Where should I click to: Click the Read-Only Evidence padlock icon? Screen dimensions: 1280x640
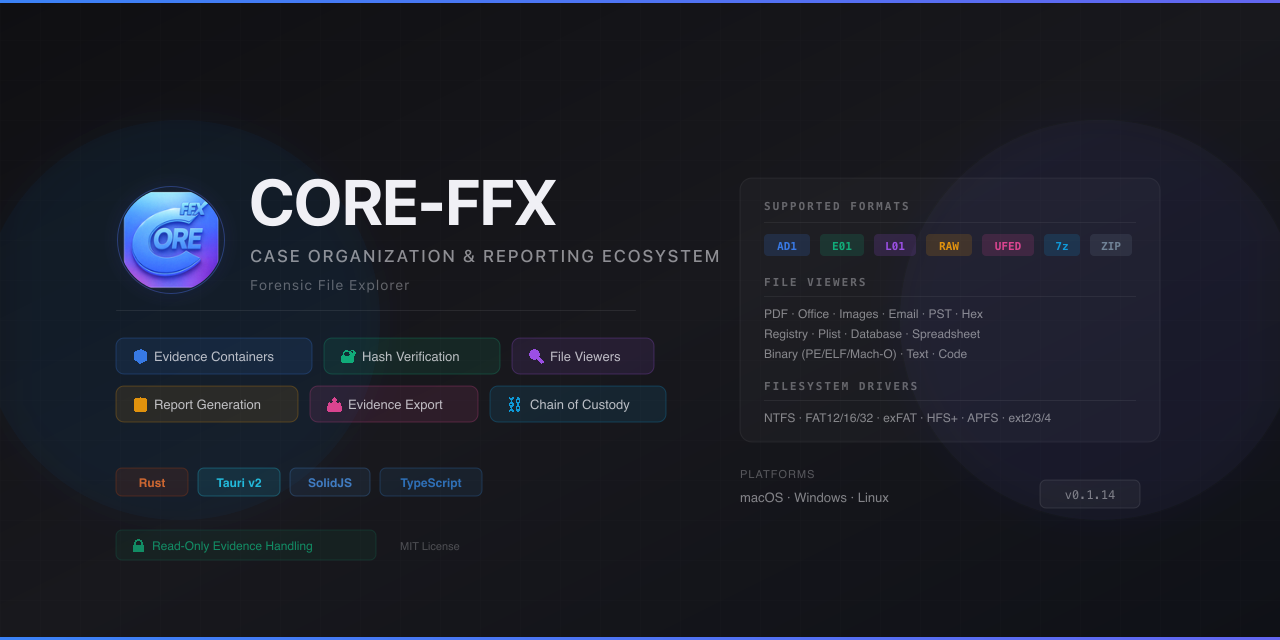139,546
